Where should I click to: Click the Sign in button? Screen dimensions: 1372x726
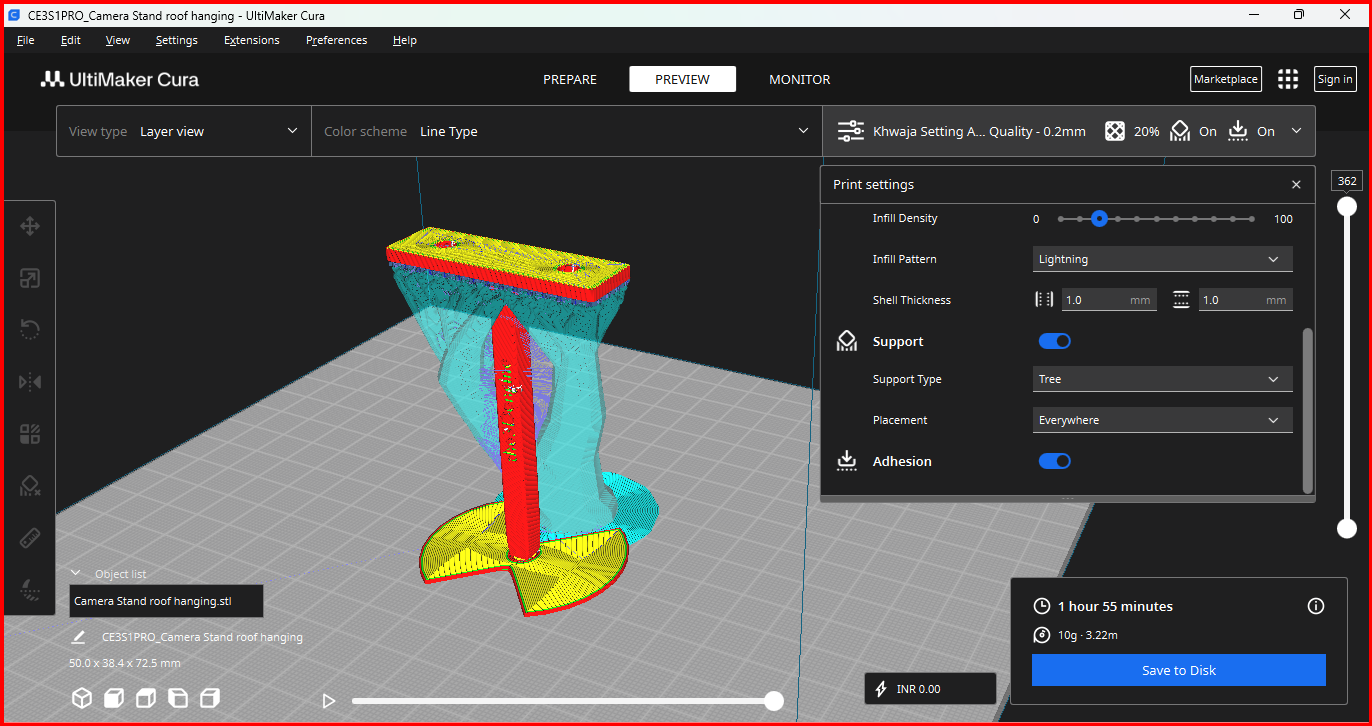pyautogui.click(x=1335, y=79)
